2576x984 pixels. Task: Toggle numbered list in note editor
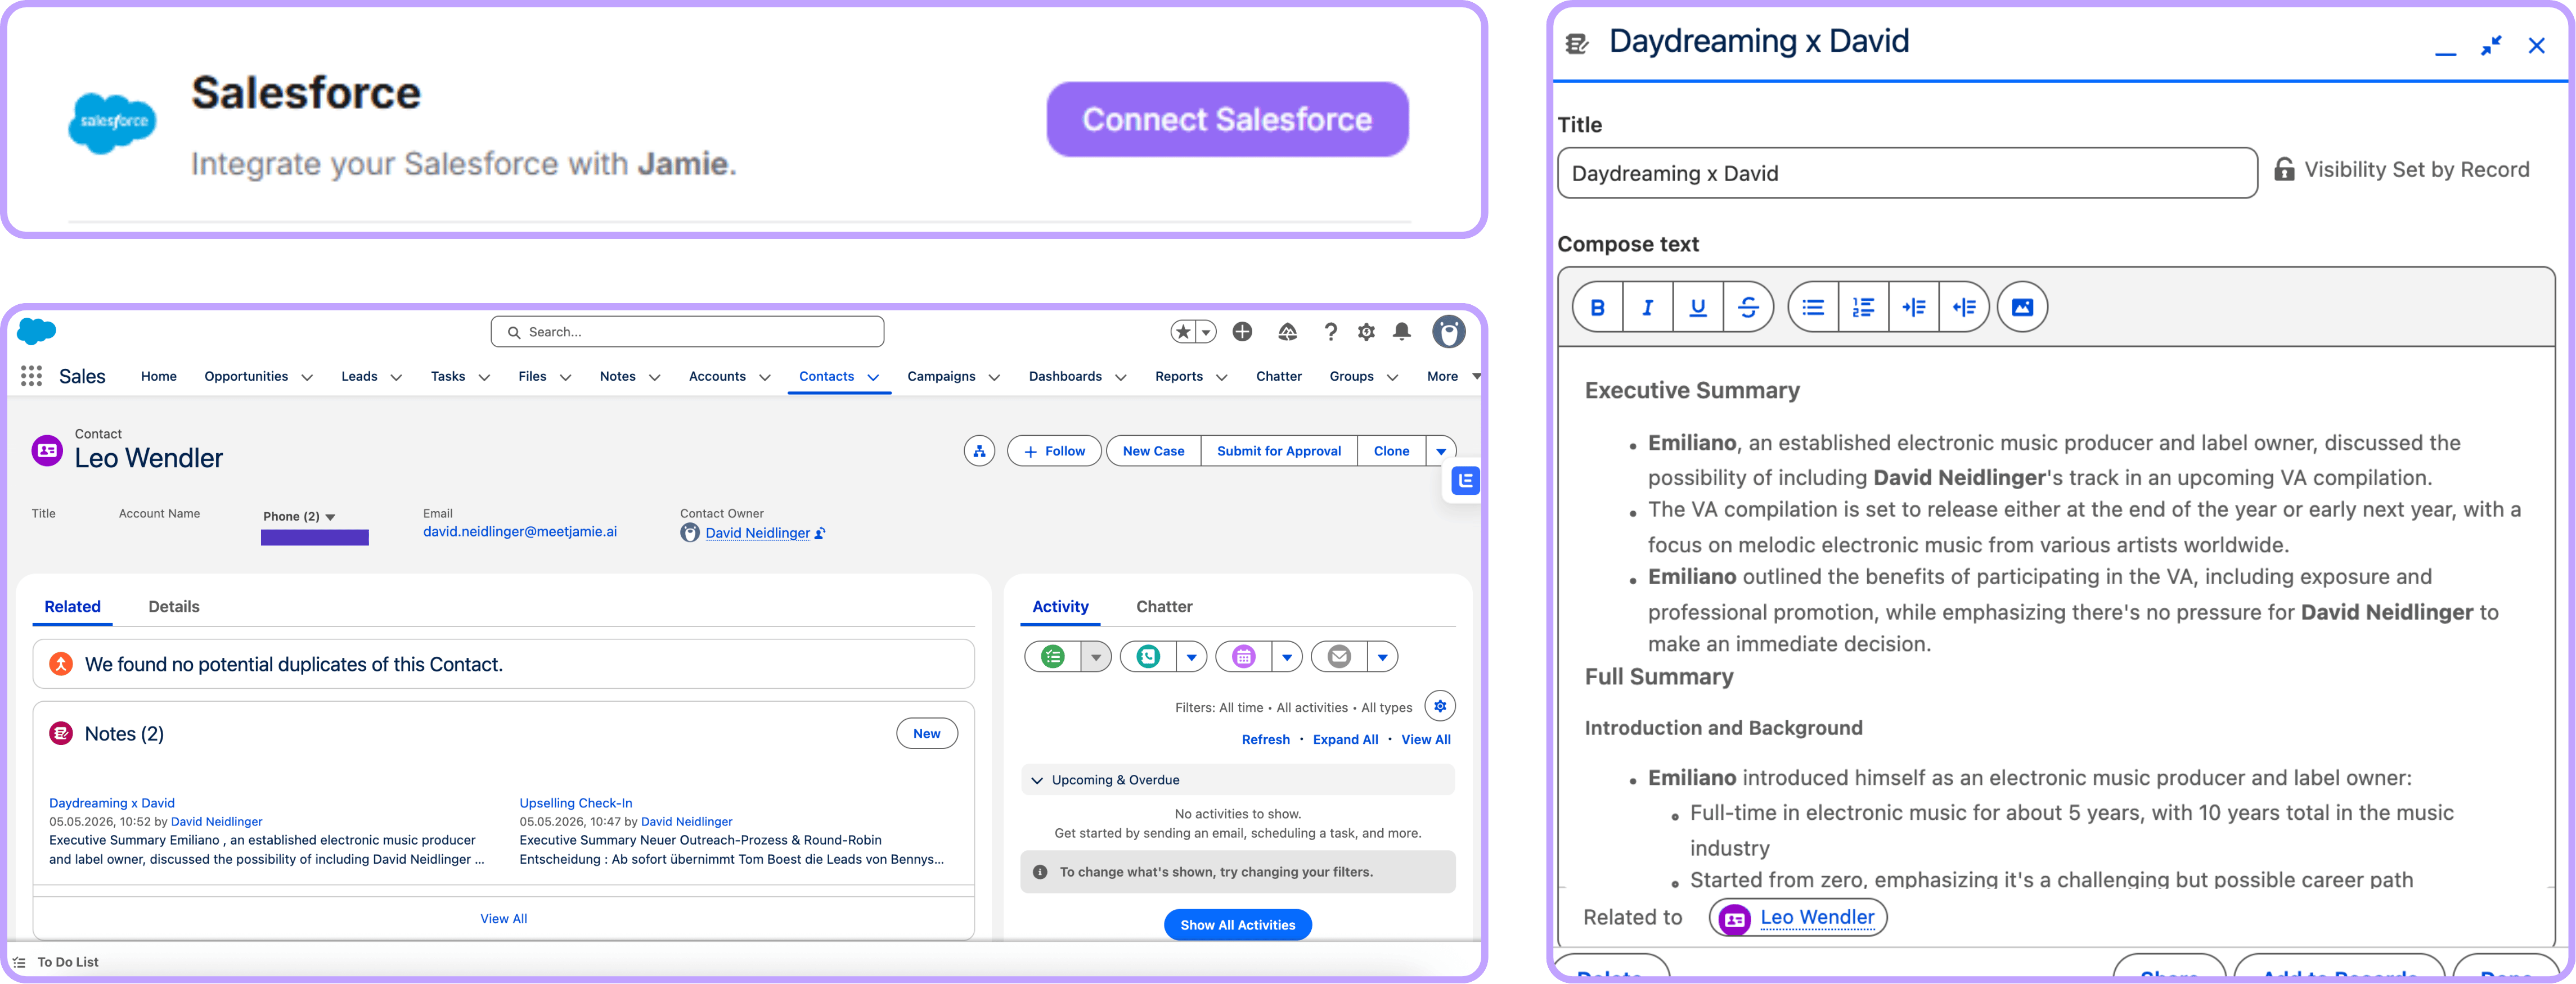(x=1863, y=308)
